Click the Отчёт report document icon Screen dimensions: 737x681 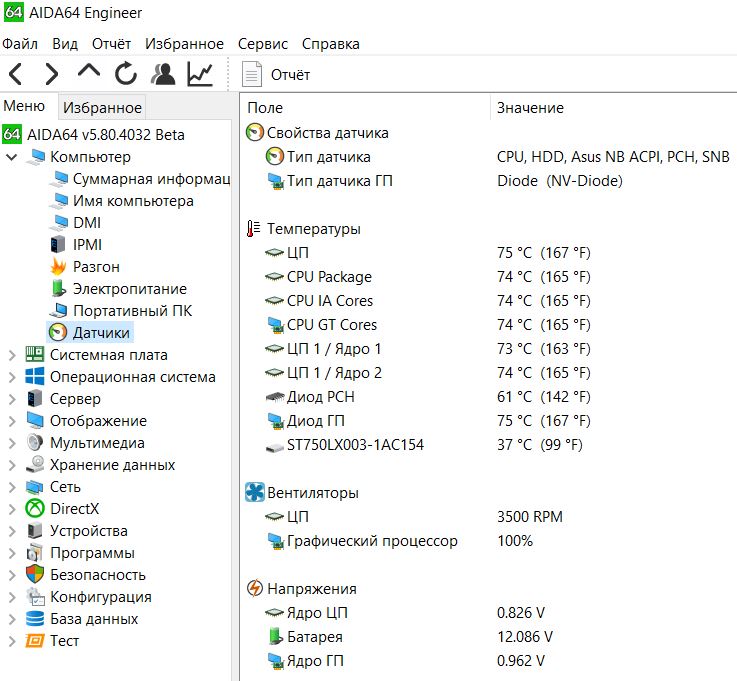coord(252,74)
